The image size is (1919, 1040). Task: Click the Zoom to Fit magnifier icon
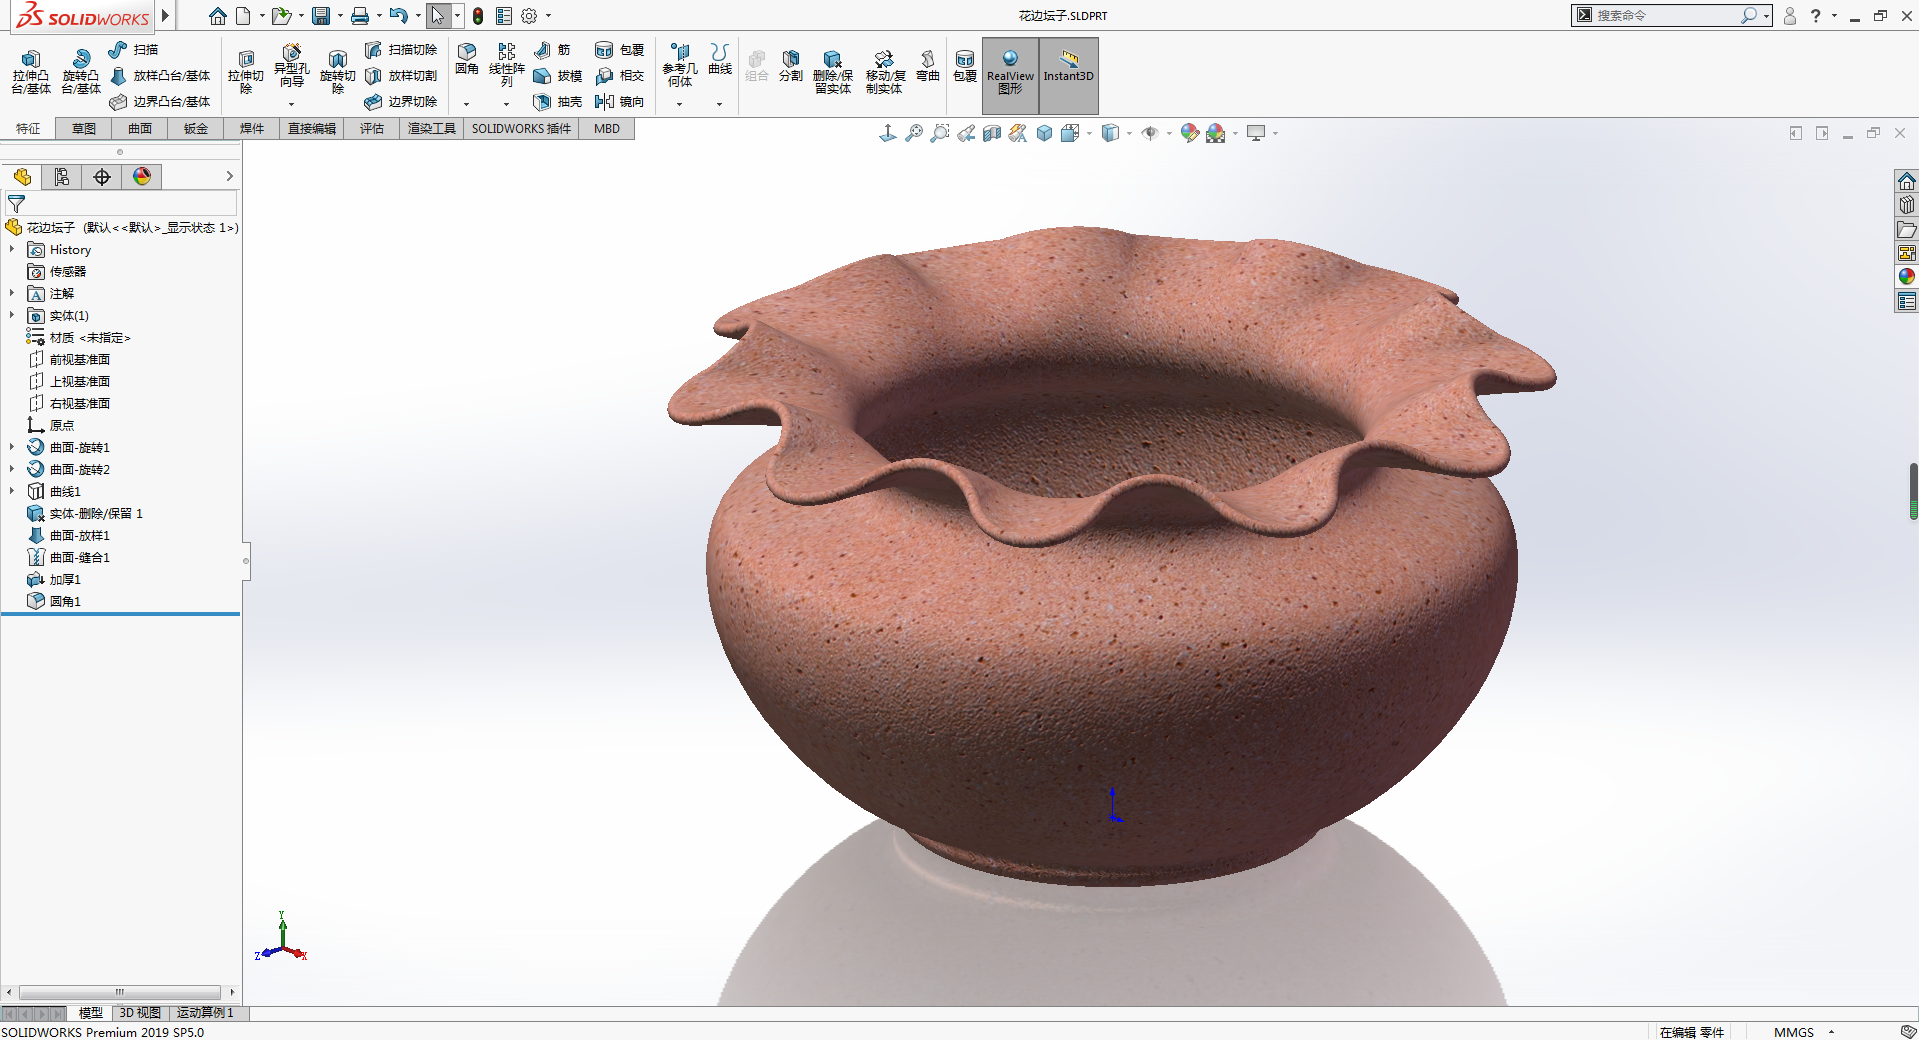[x=914, y=133]
